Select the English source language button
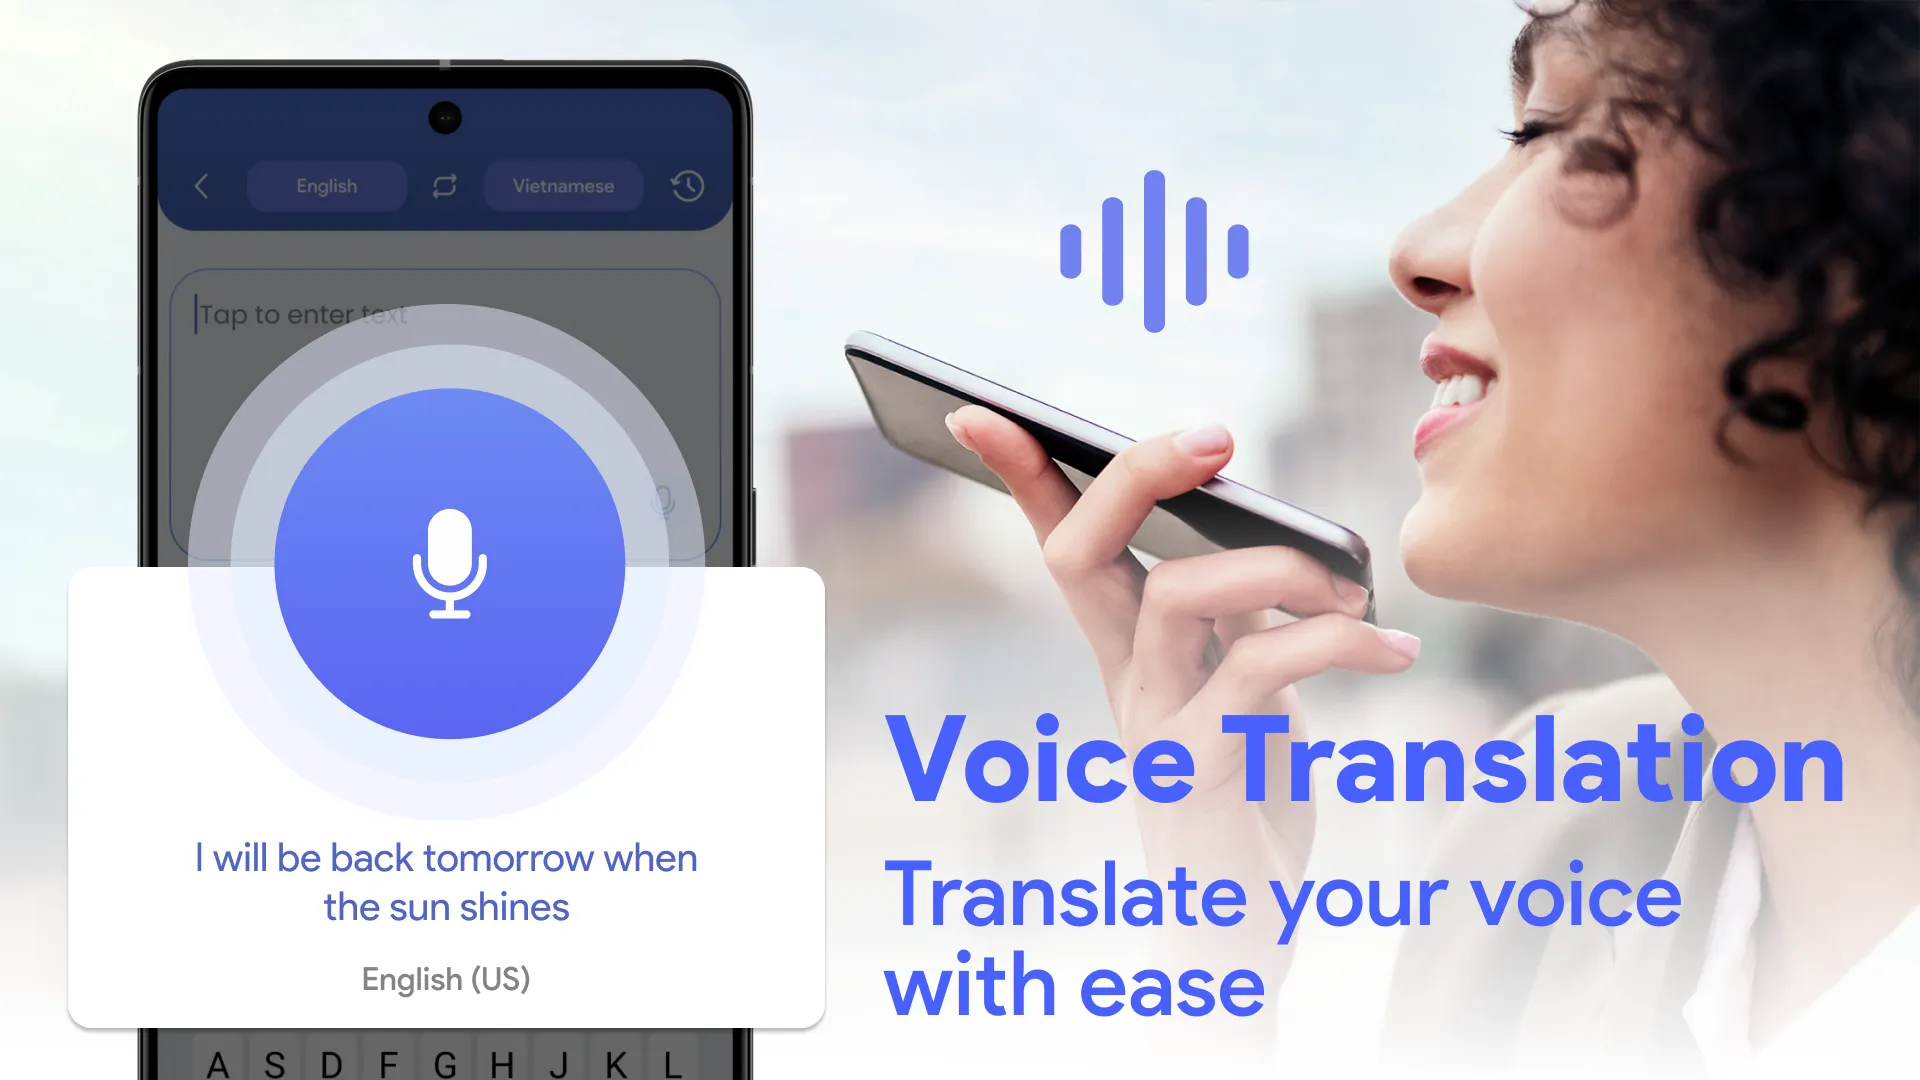 pos(326,185)
